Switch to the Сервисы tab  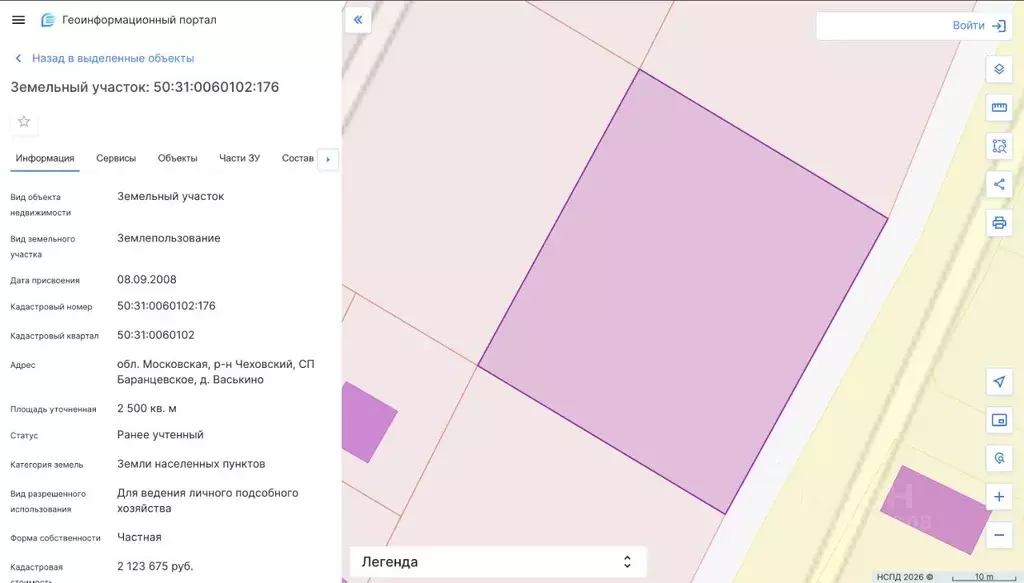pos(116,158)
